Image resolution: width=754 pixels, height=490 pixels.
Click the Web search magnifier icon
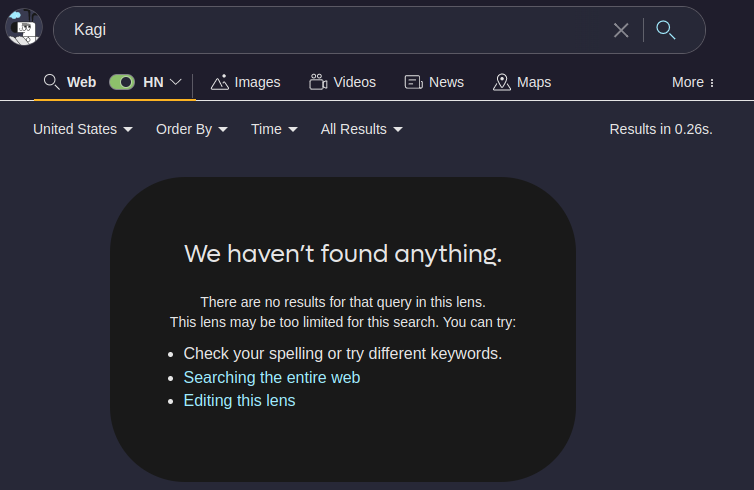[52, 82]
